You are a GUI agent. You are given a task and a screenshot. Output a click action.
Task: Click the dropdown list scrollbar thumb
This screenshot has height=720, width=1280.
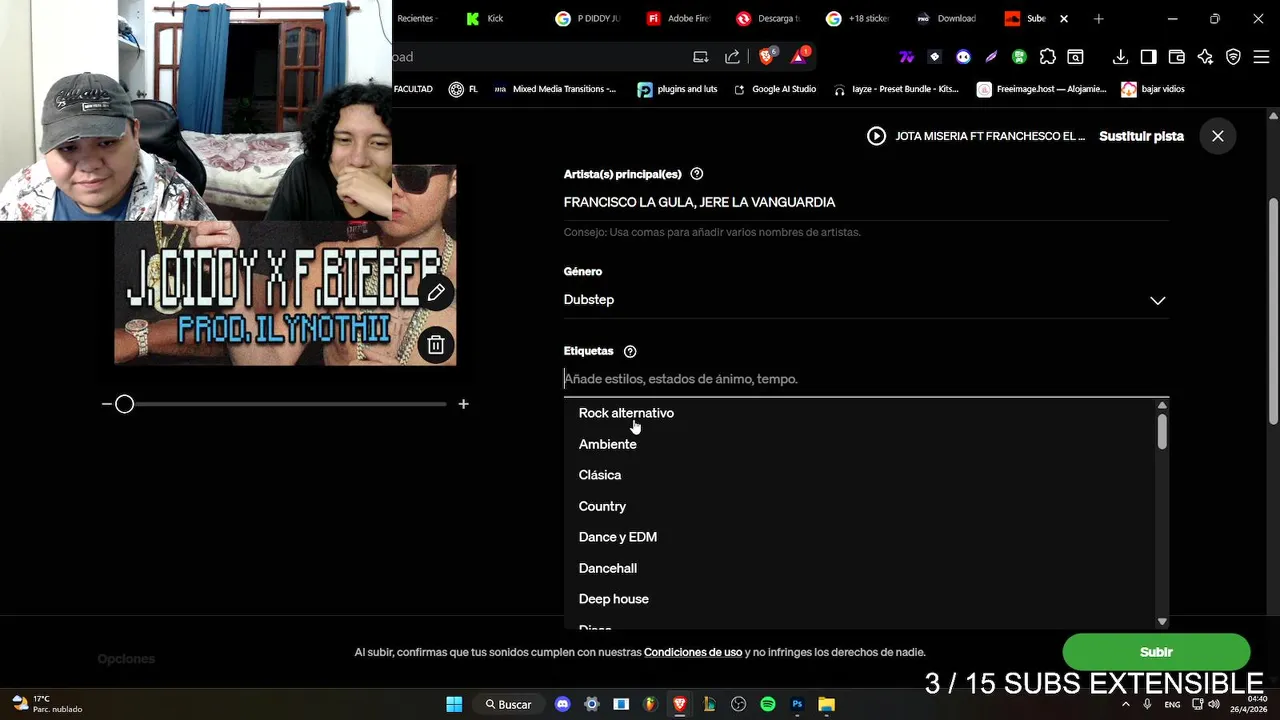(1162, 431)
